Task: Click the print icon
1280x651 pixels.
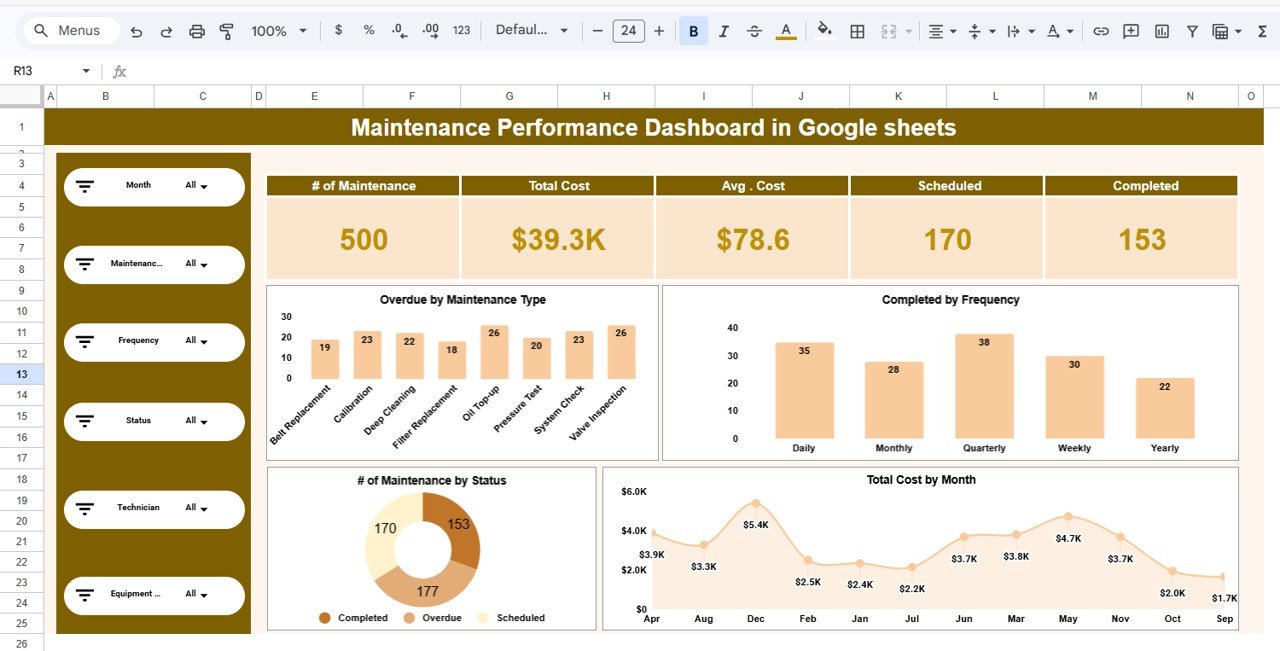Action: [x=197, y=31]
